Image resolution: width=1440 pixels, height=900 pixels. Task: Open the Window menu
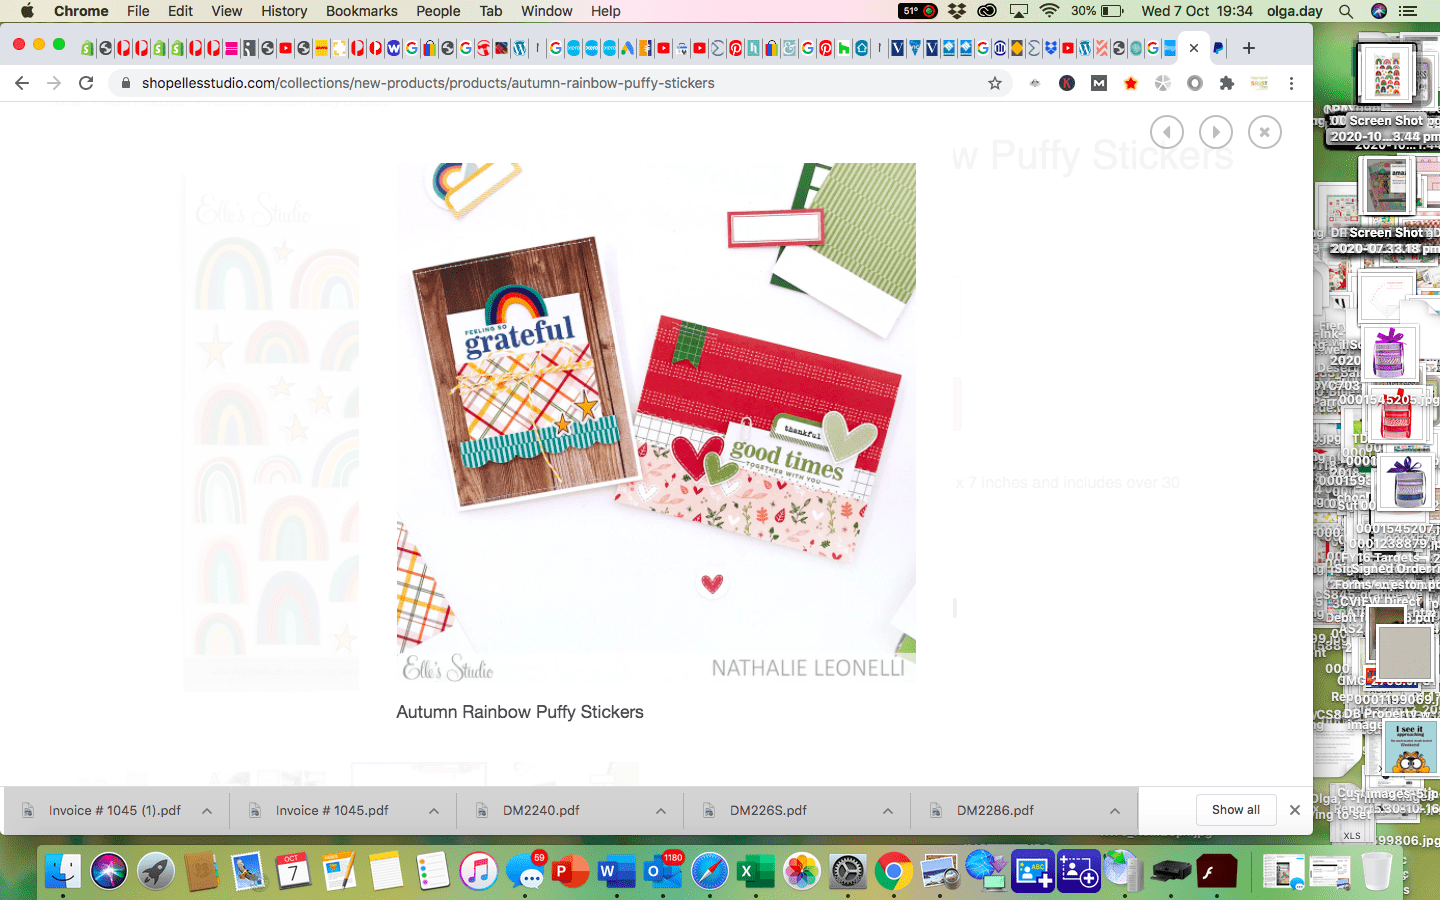547,11
